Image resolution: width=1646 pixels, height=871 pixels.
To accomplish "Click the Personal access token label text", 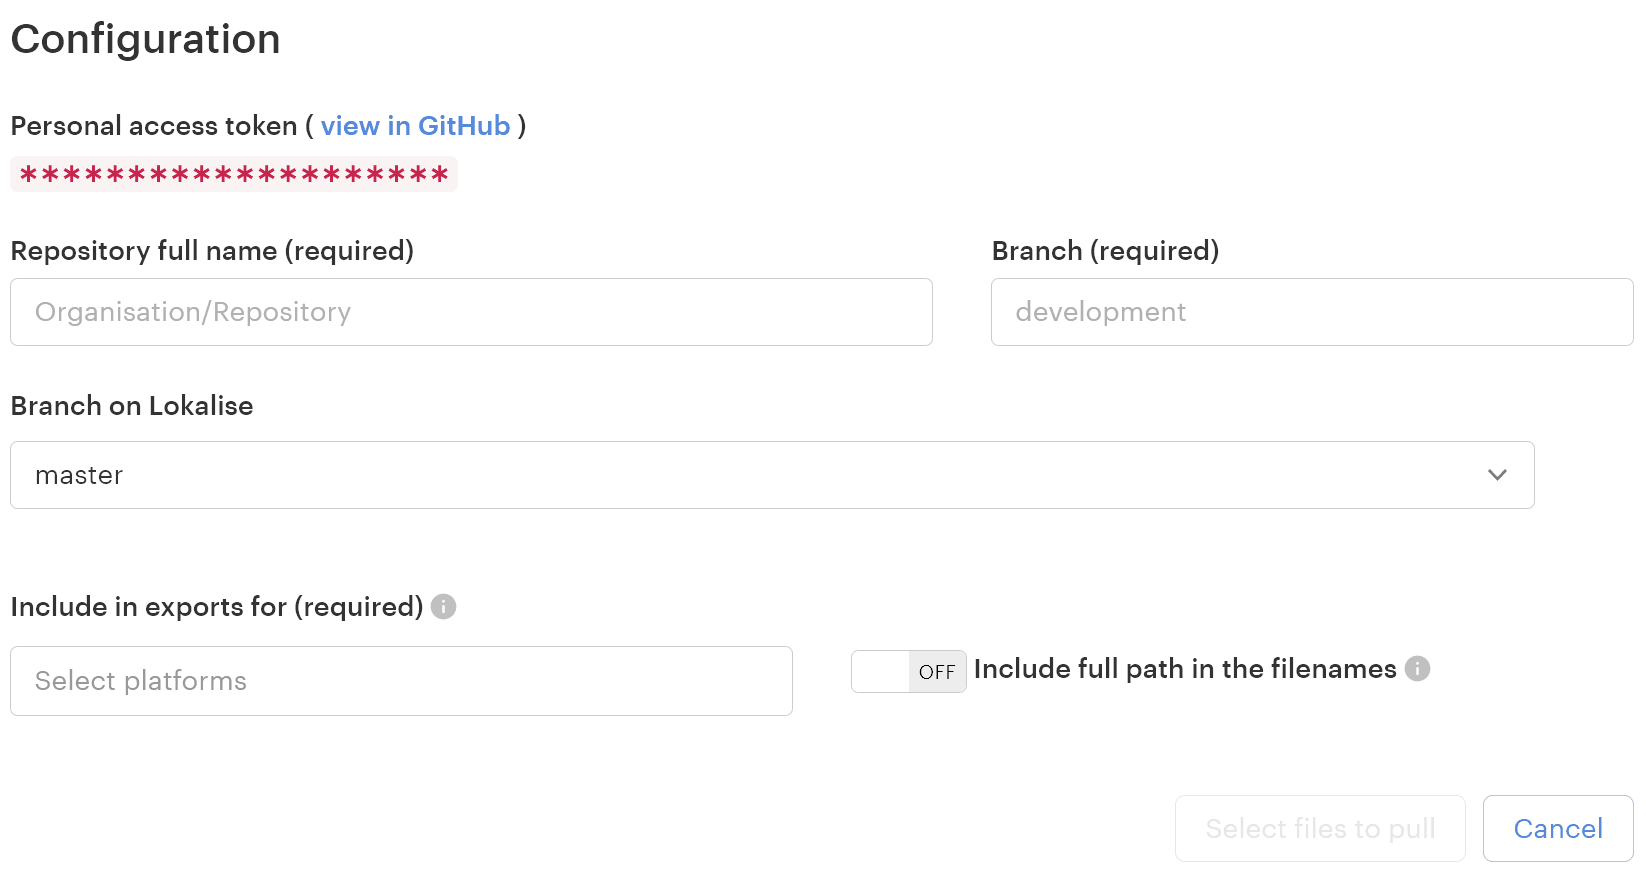I will click(x=154, y=126).
